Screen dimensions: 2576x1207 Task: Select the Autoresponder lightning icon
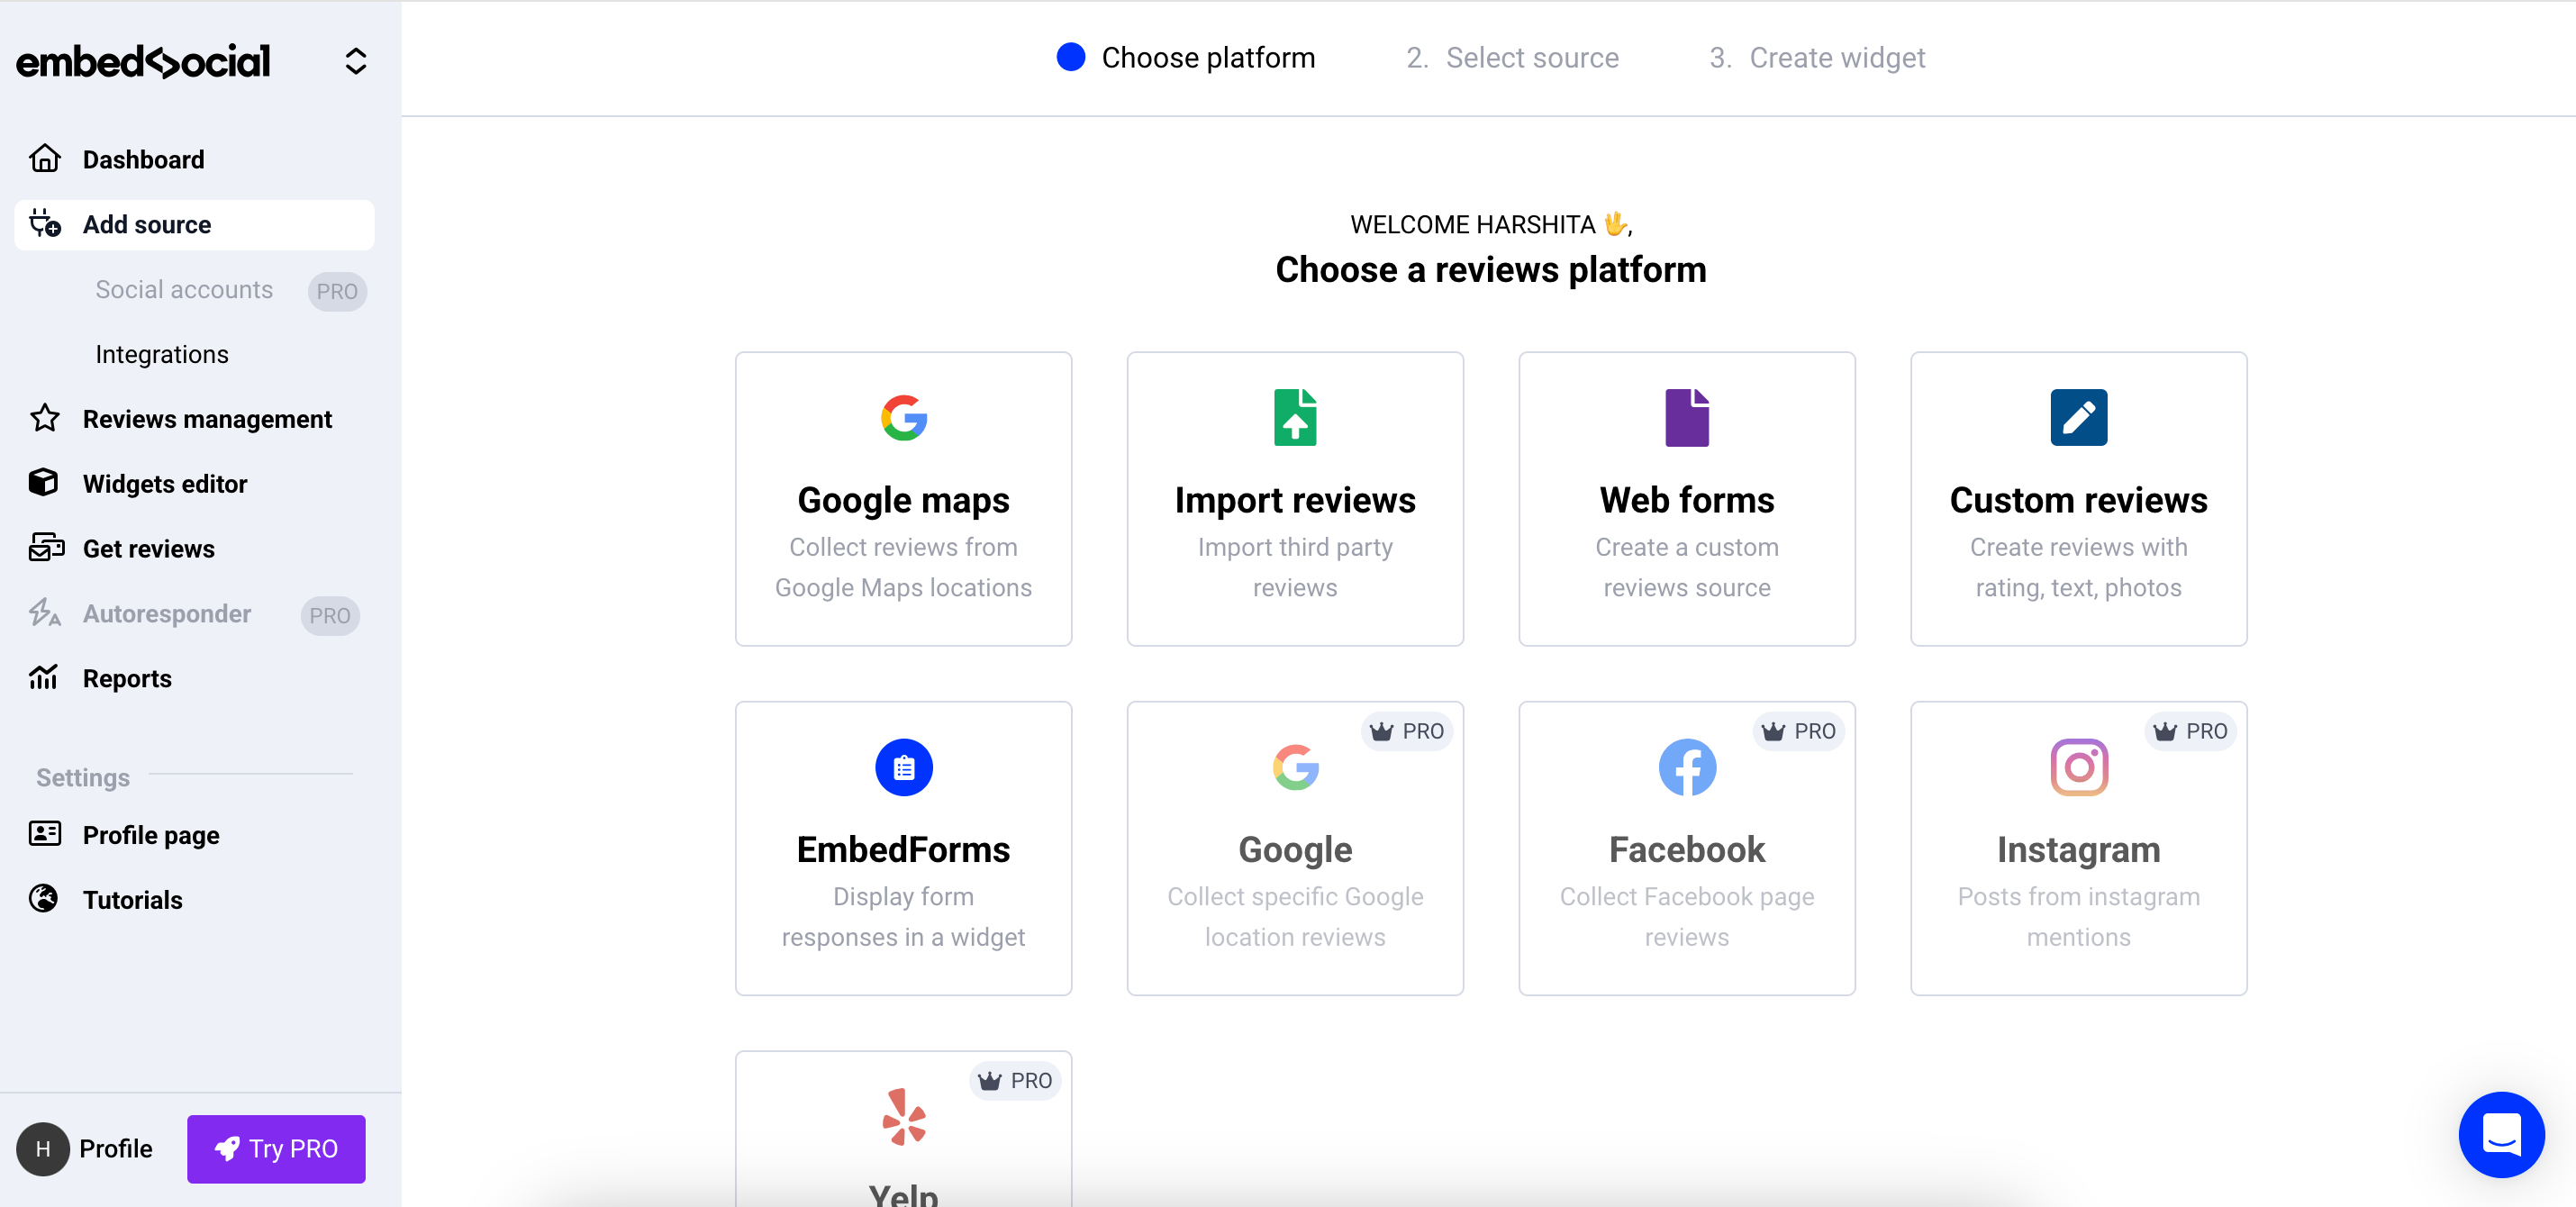(44, 613)
